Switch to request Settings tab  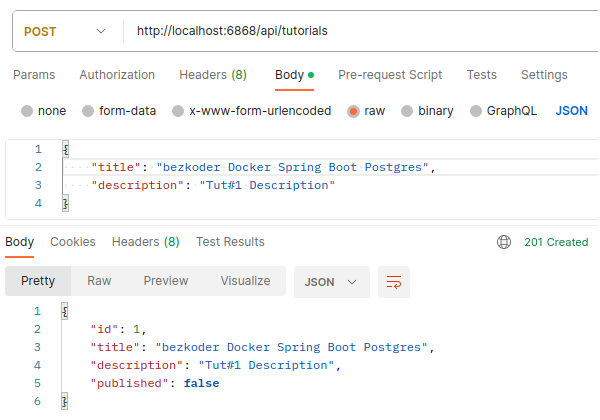click(544, 75)
